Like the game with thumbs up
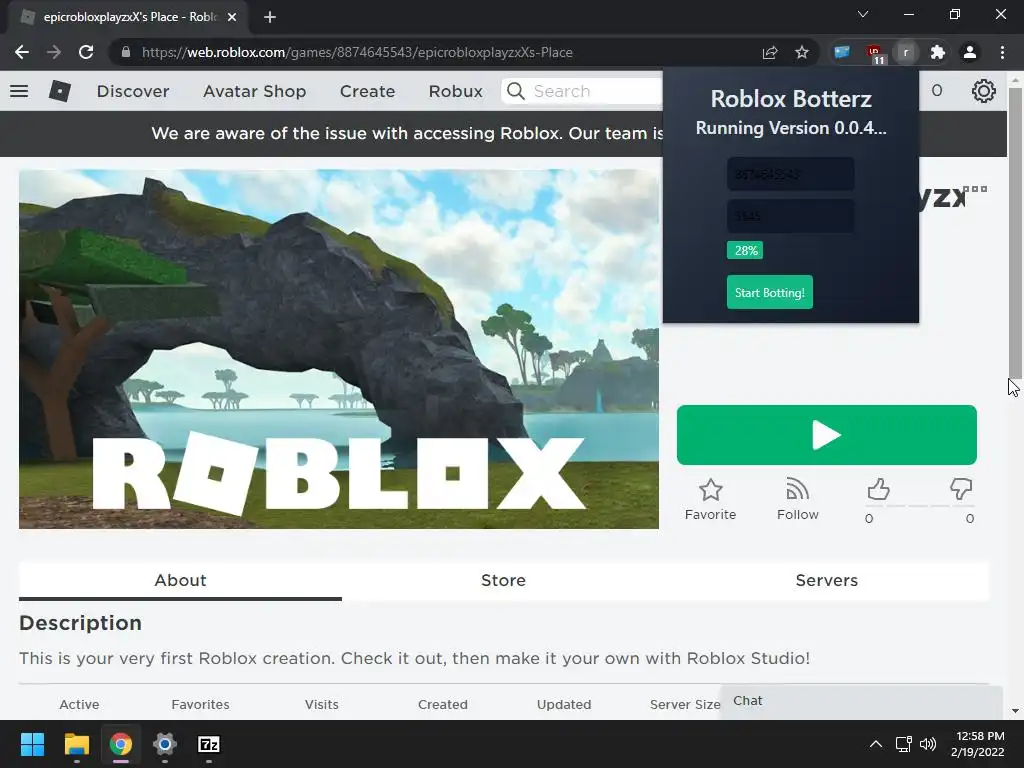 [x=878, y=489]
